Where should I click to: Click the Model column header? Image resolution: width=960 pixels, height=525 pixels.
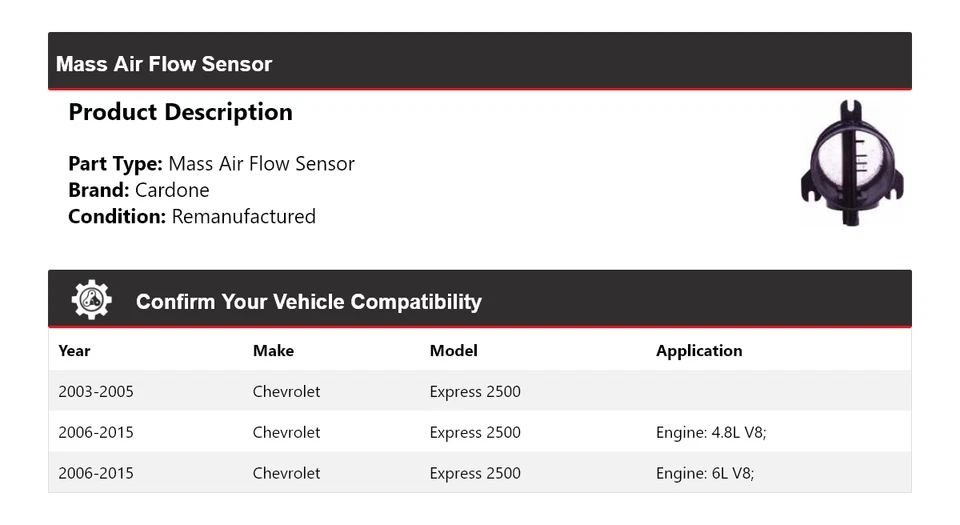pyautogui.click(x=453, y=350)
